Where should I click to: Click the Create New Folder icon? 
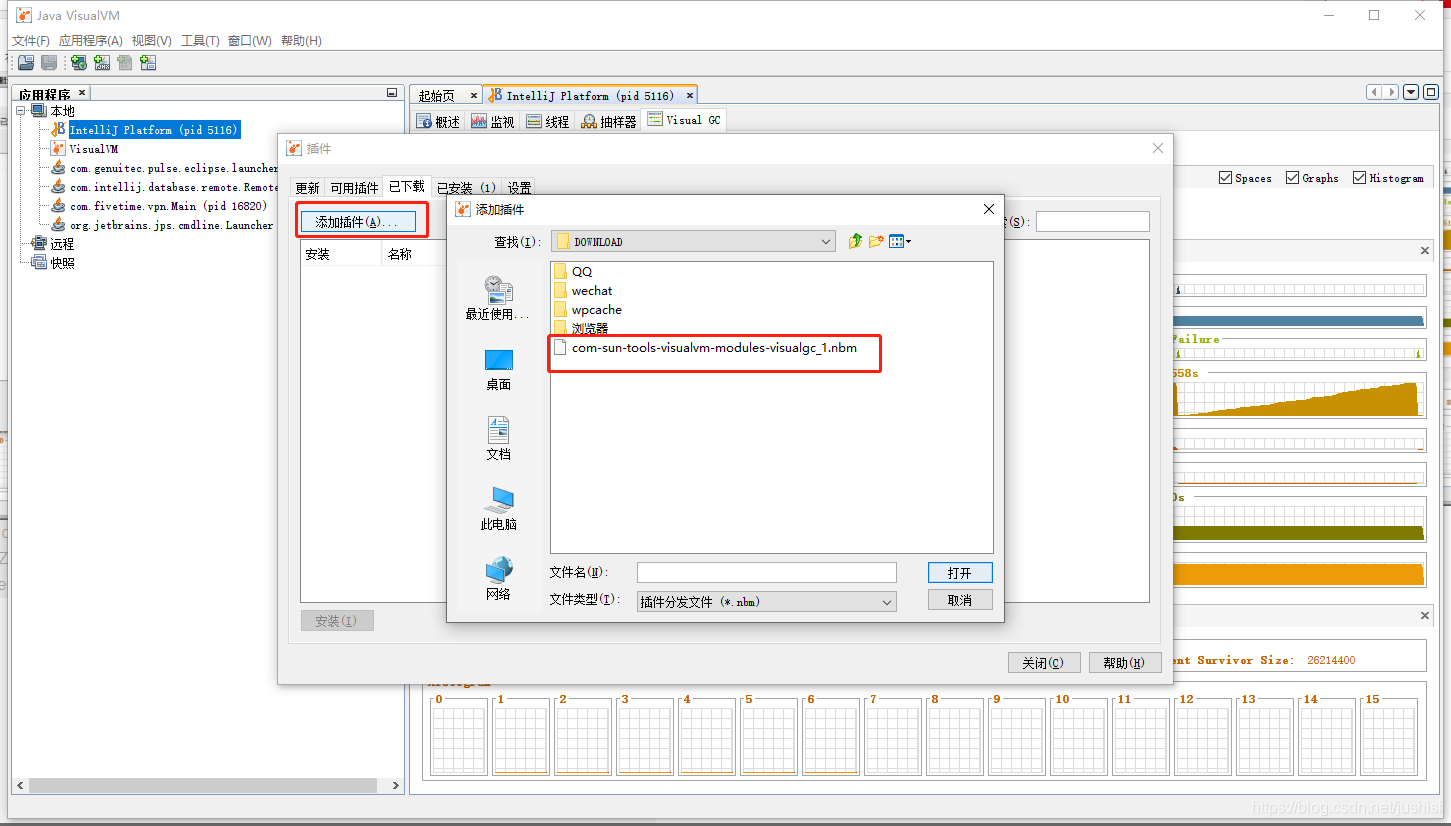(876, 241)
